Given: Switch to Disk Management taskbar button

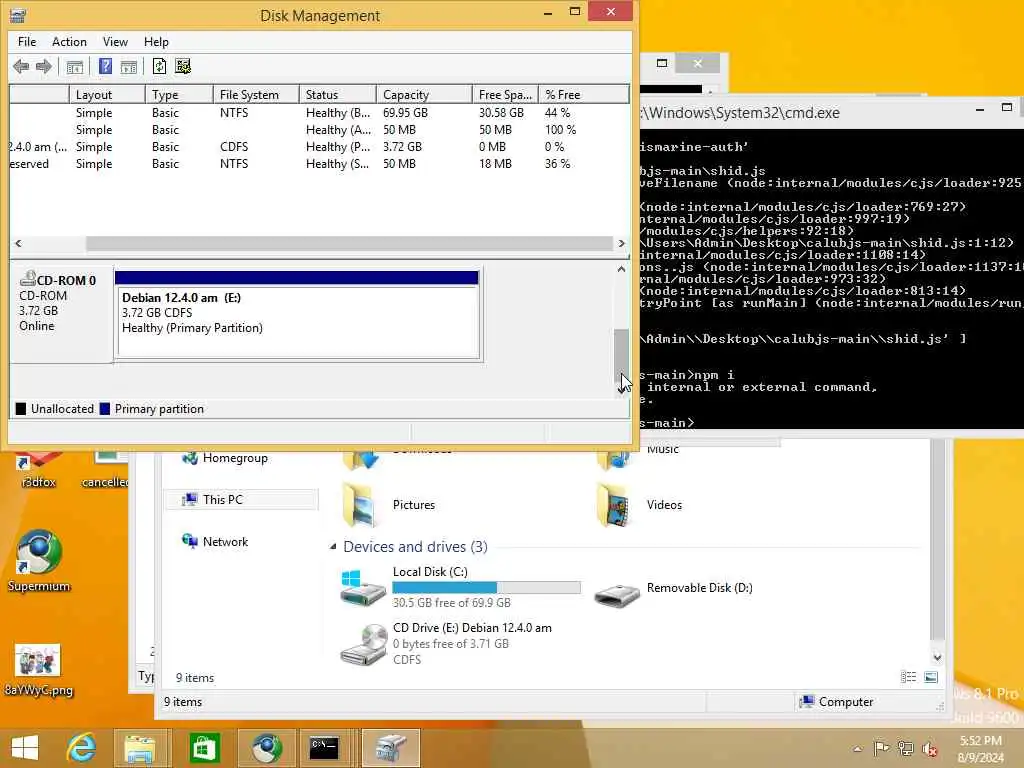Looking at the screenshot, I should (390, 748).
